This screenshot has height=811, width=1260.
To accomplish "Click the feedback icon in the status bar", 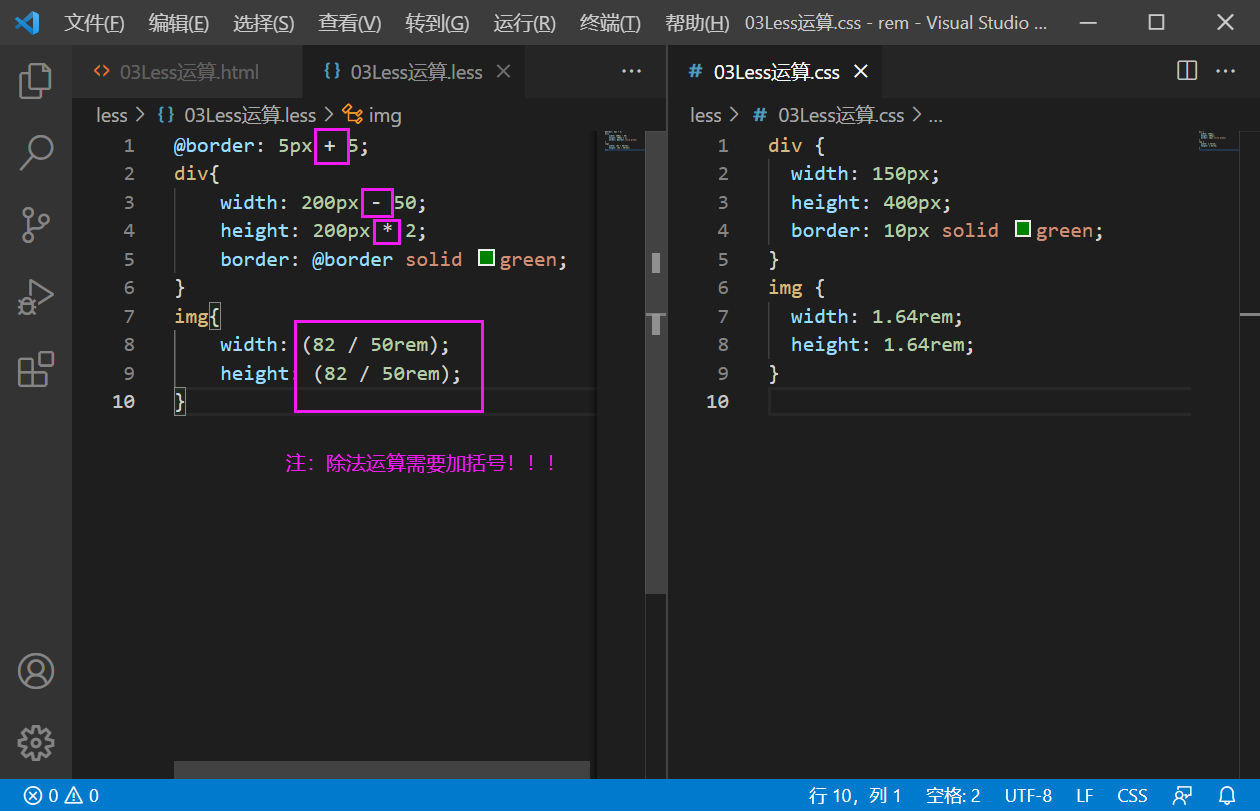I will (1183, 795).
